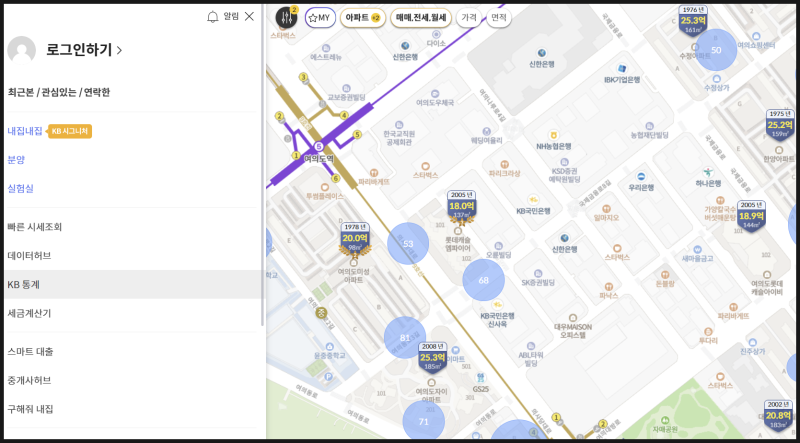Click subway exit 5 marker near 여의도역
The width and height of the screenshot is (800, 443).
pos(357,135)
